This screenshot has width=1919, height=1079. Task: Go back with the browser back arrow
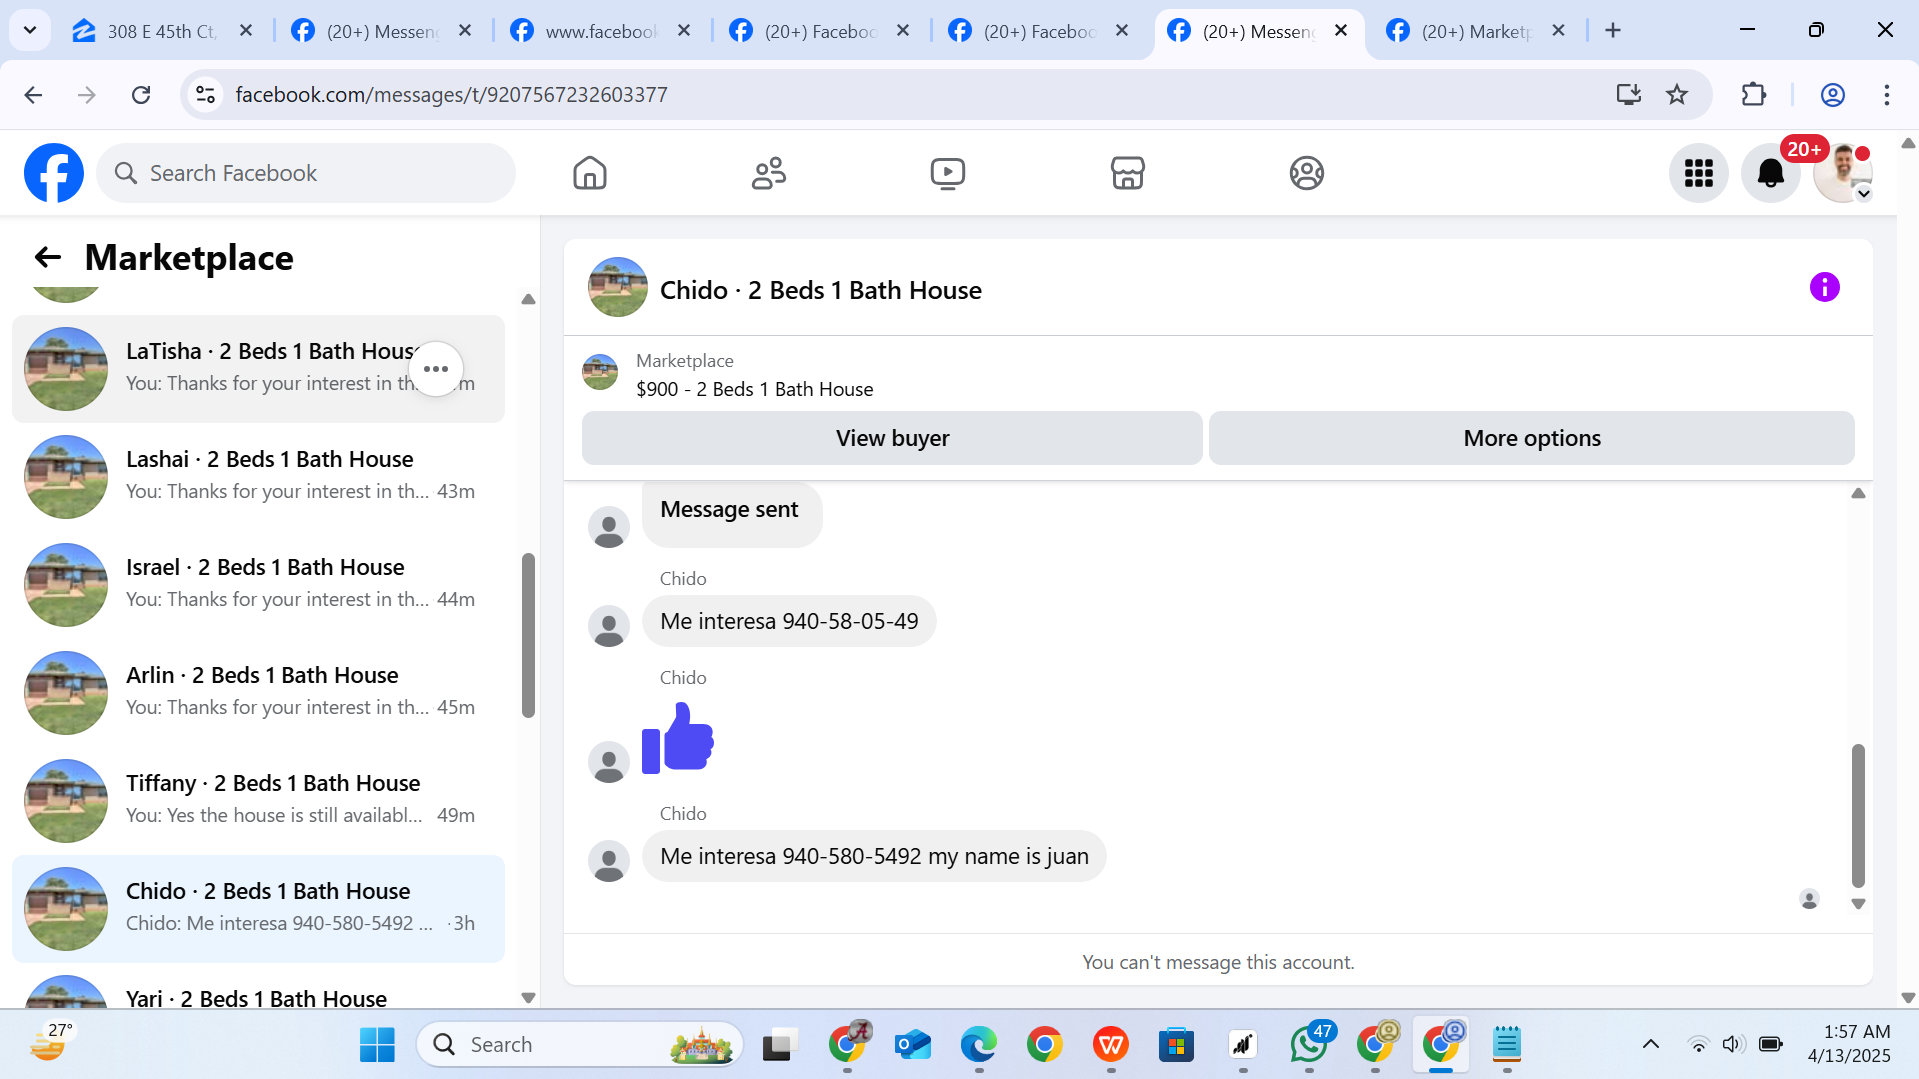33,94
